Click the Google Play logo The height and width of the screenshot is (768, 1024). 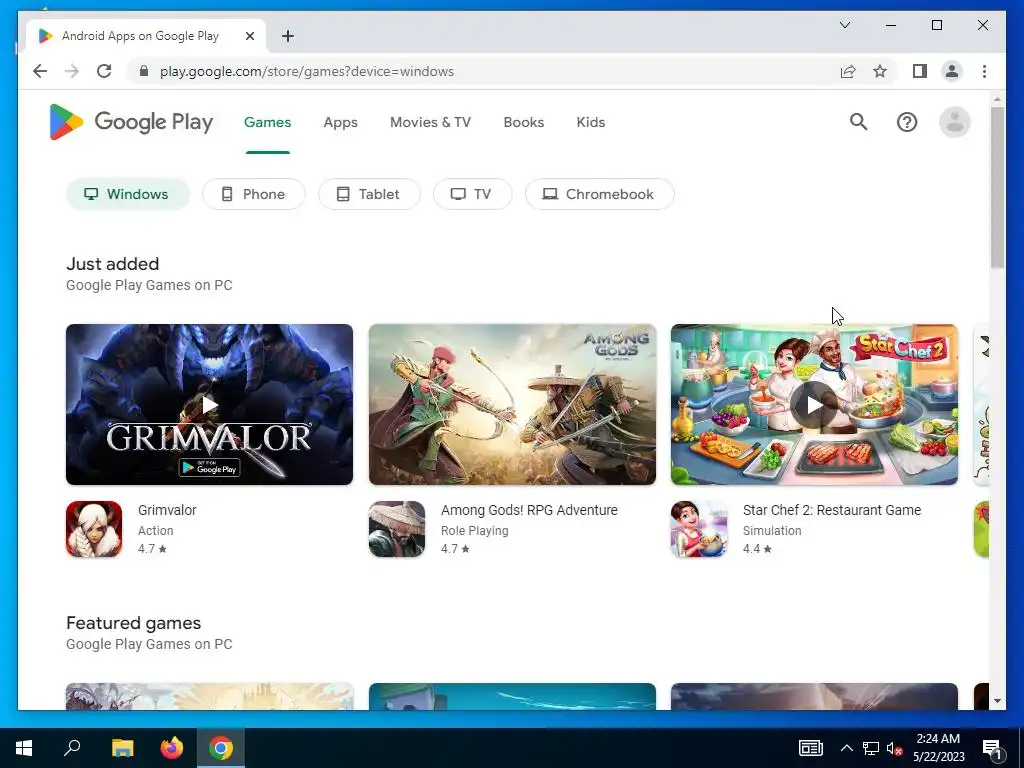click(x=131, y=122)
